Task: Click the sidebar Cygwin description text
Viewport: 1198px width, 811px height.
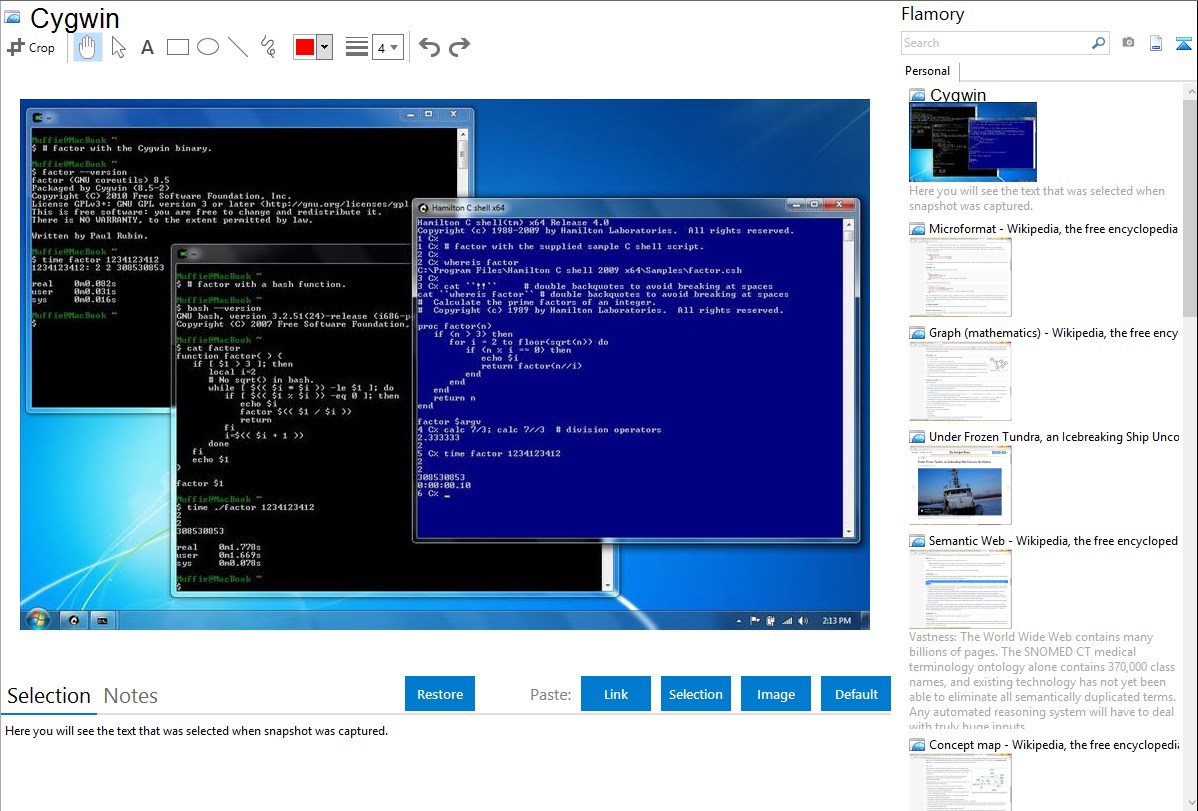Action: coord(1037,199)
